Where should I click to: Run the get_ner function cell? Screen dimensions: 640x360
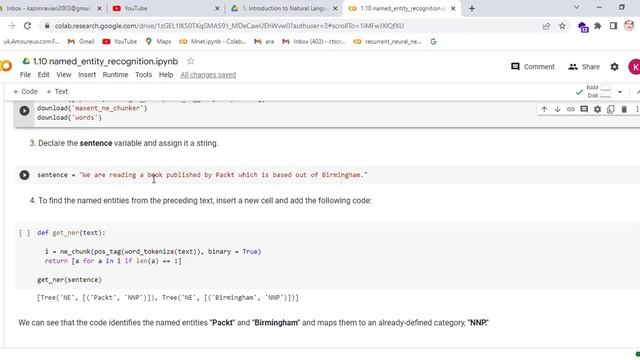tap(24, 233)
